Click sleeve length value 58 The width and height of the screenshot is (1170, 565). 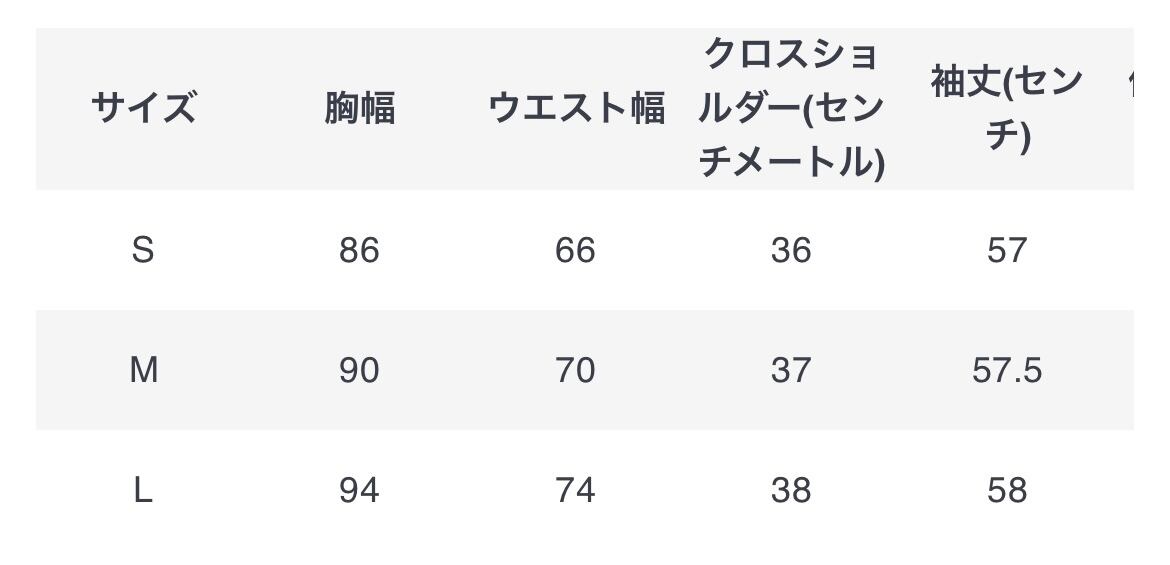pyautogui.click(x=1007, y=490)
